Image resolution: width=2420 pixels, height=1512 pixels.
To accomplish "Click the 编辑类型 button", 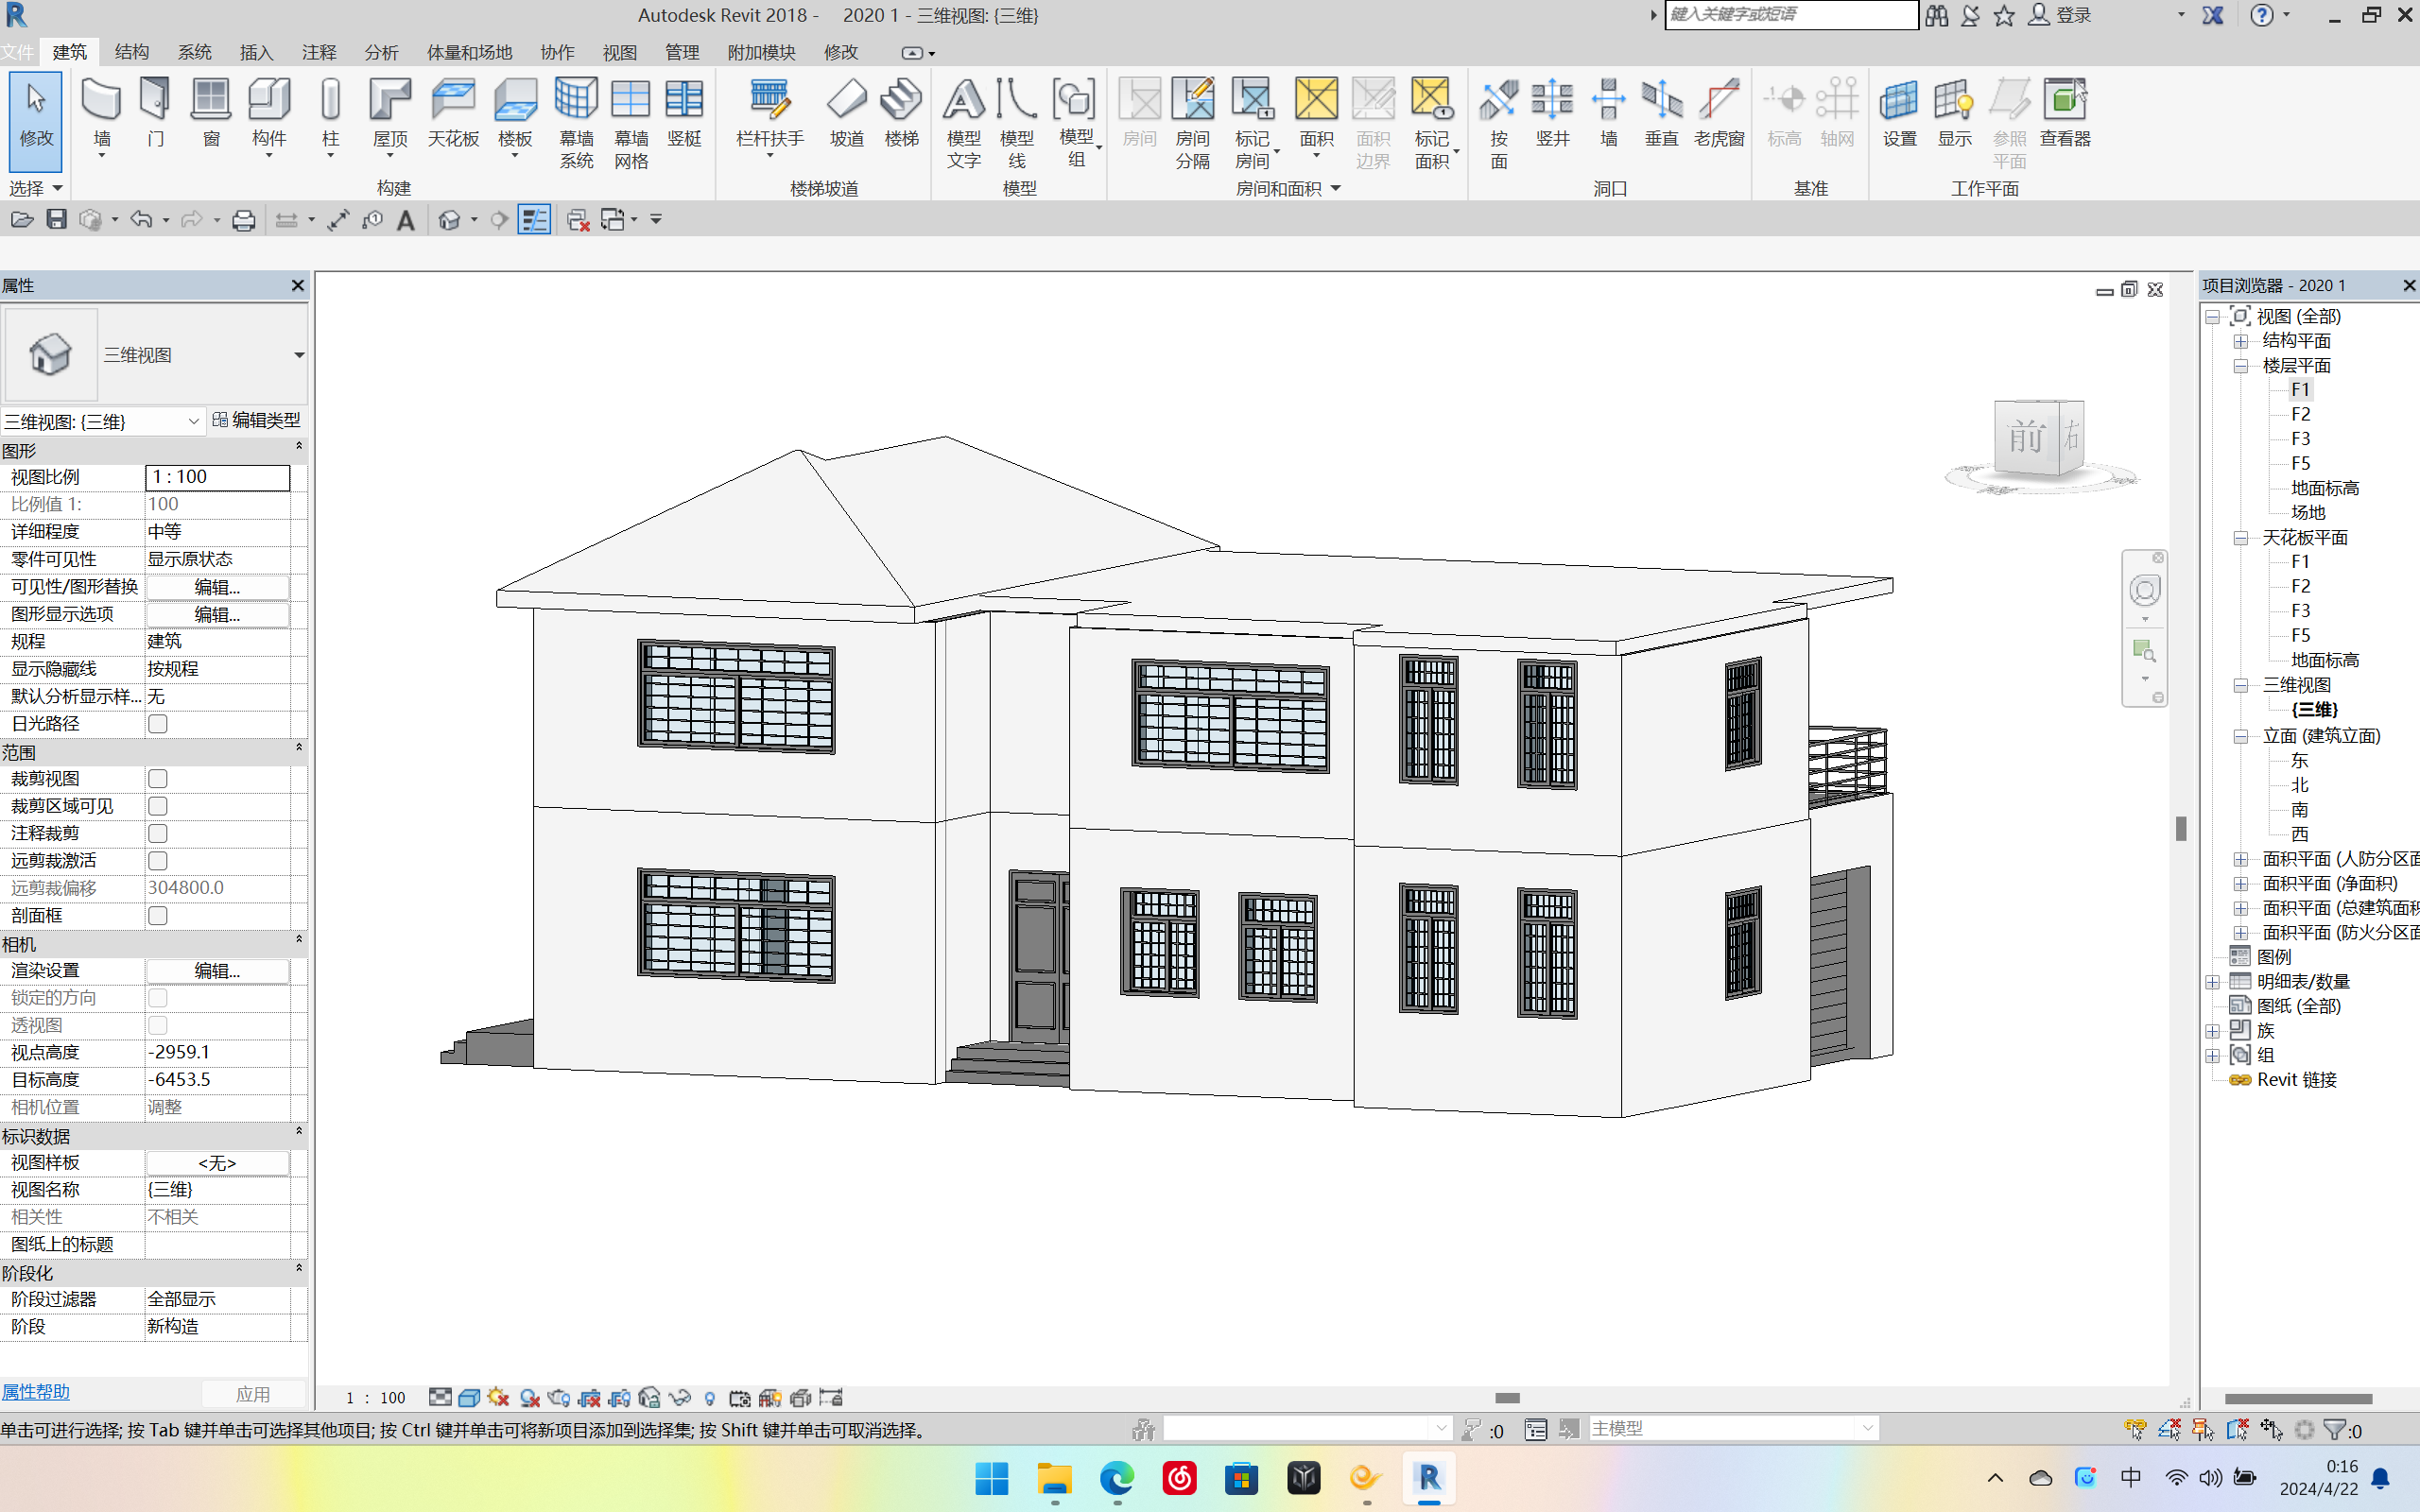I will pos(257,421).
